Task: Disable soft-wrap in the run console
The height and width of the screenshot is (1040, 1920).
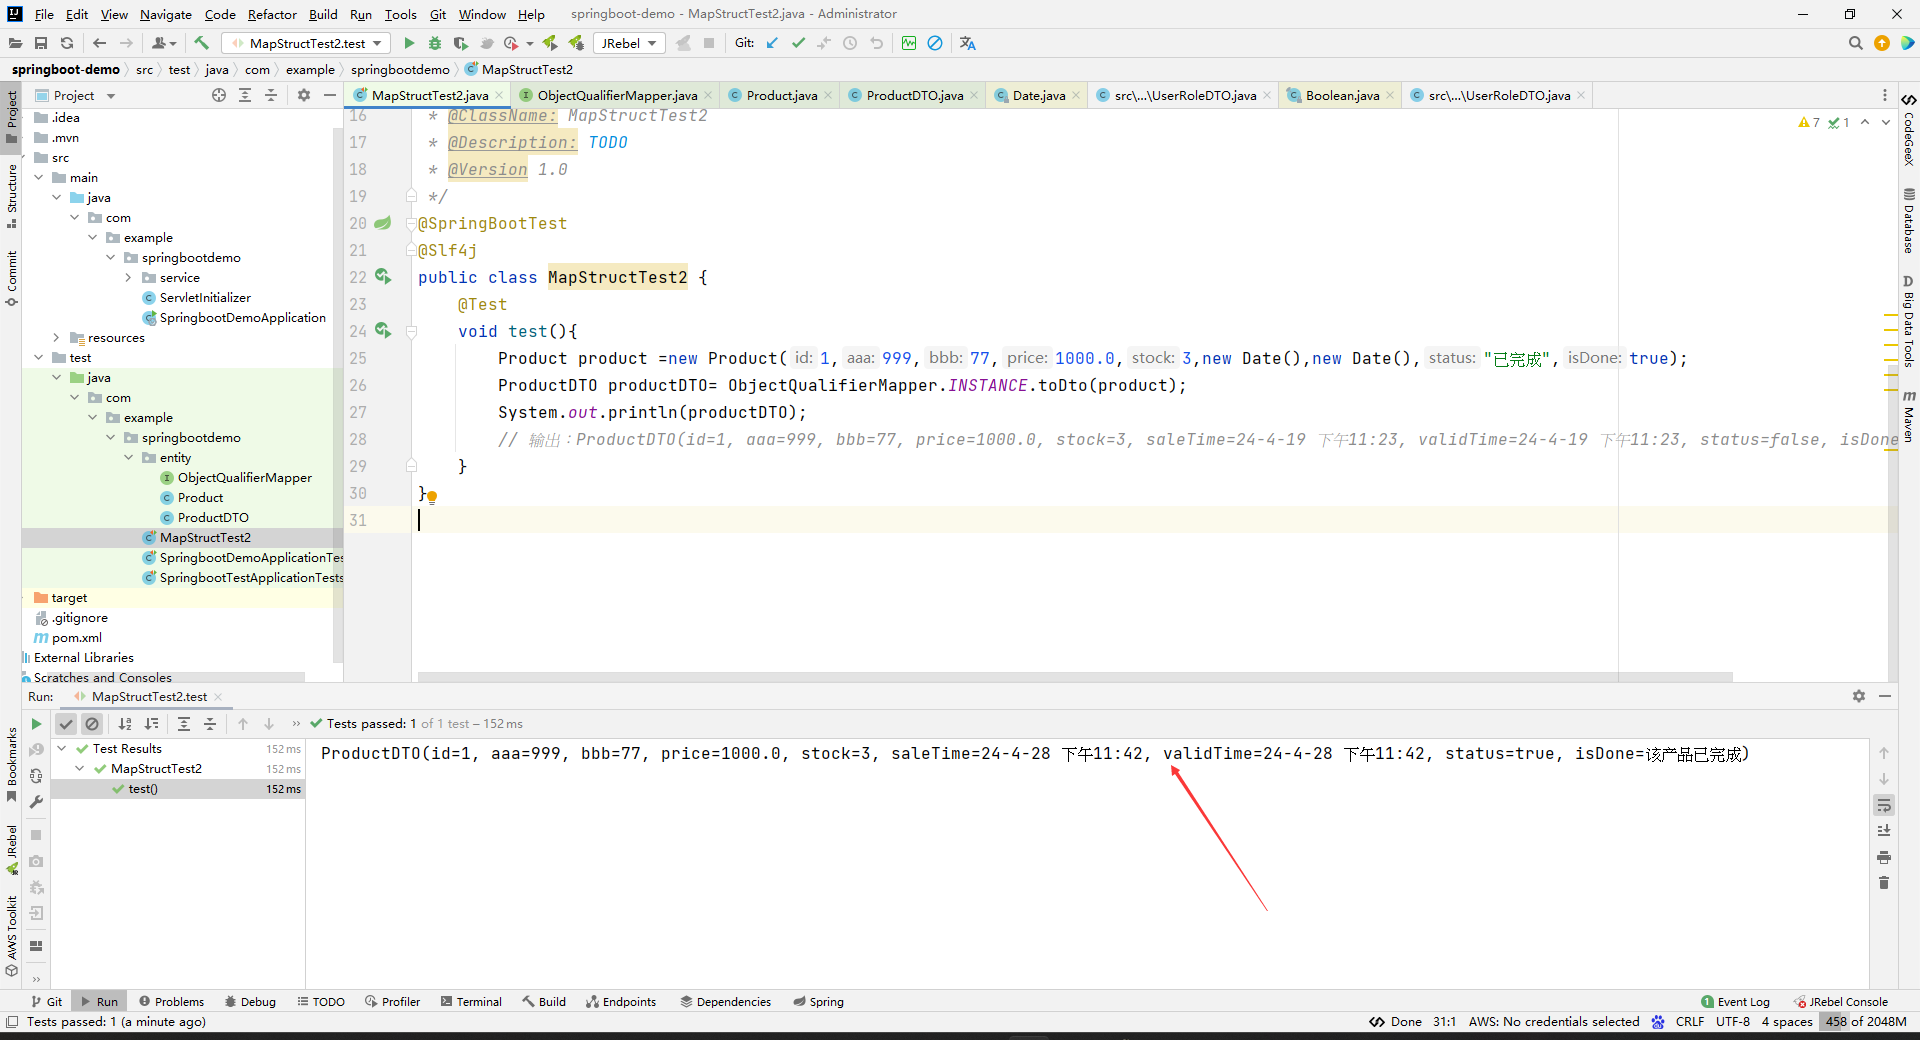Action: coord(1885,805)
